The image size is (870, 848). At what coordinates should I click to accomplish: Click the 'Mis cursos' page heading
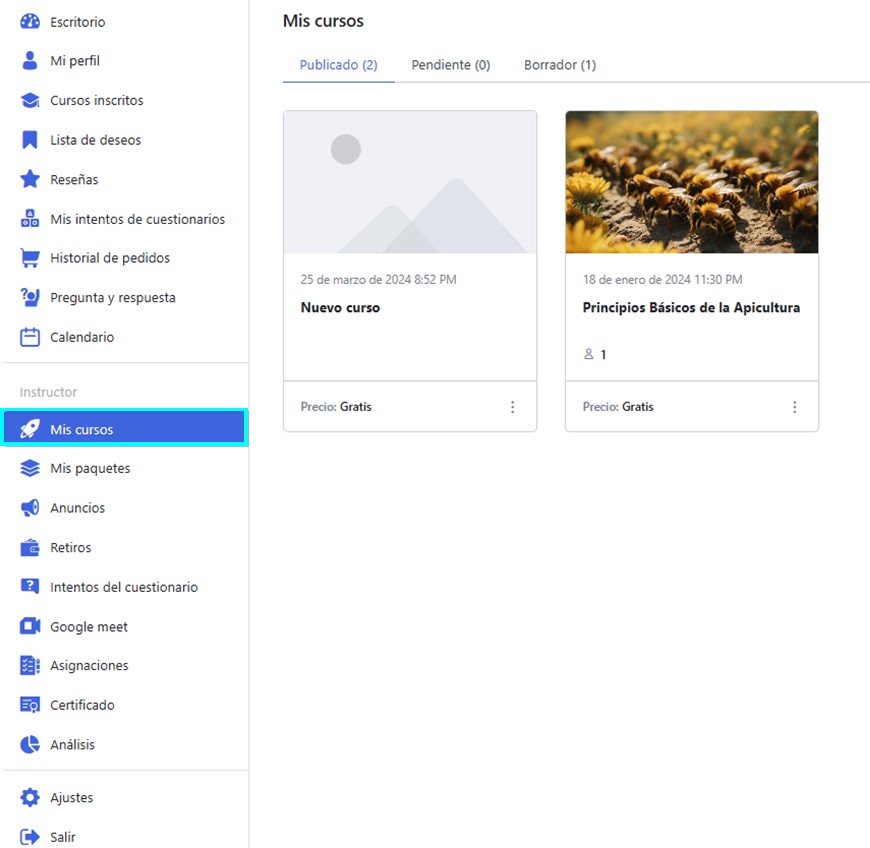pyautogui.click(x=323, y=21)
